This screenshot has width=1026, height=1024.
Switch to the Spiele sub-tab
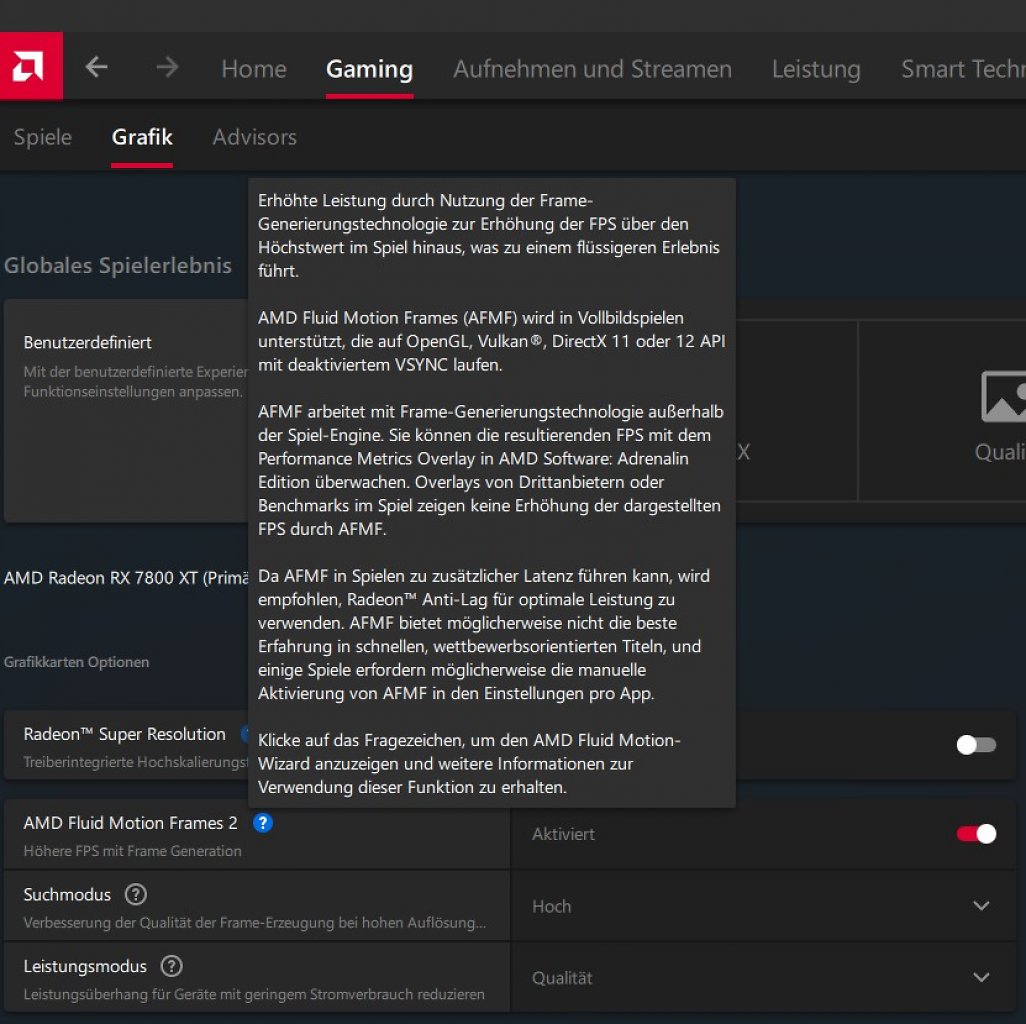coord(43,137)
